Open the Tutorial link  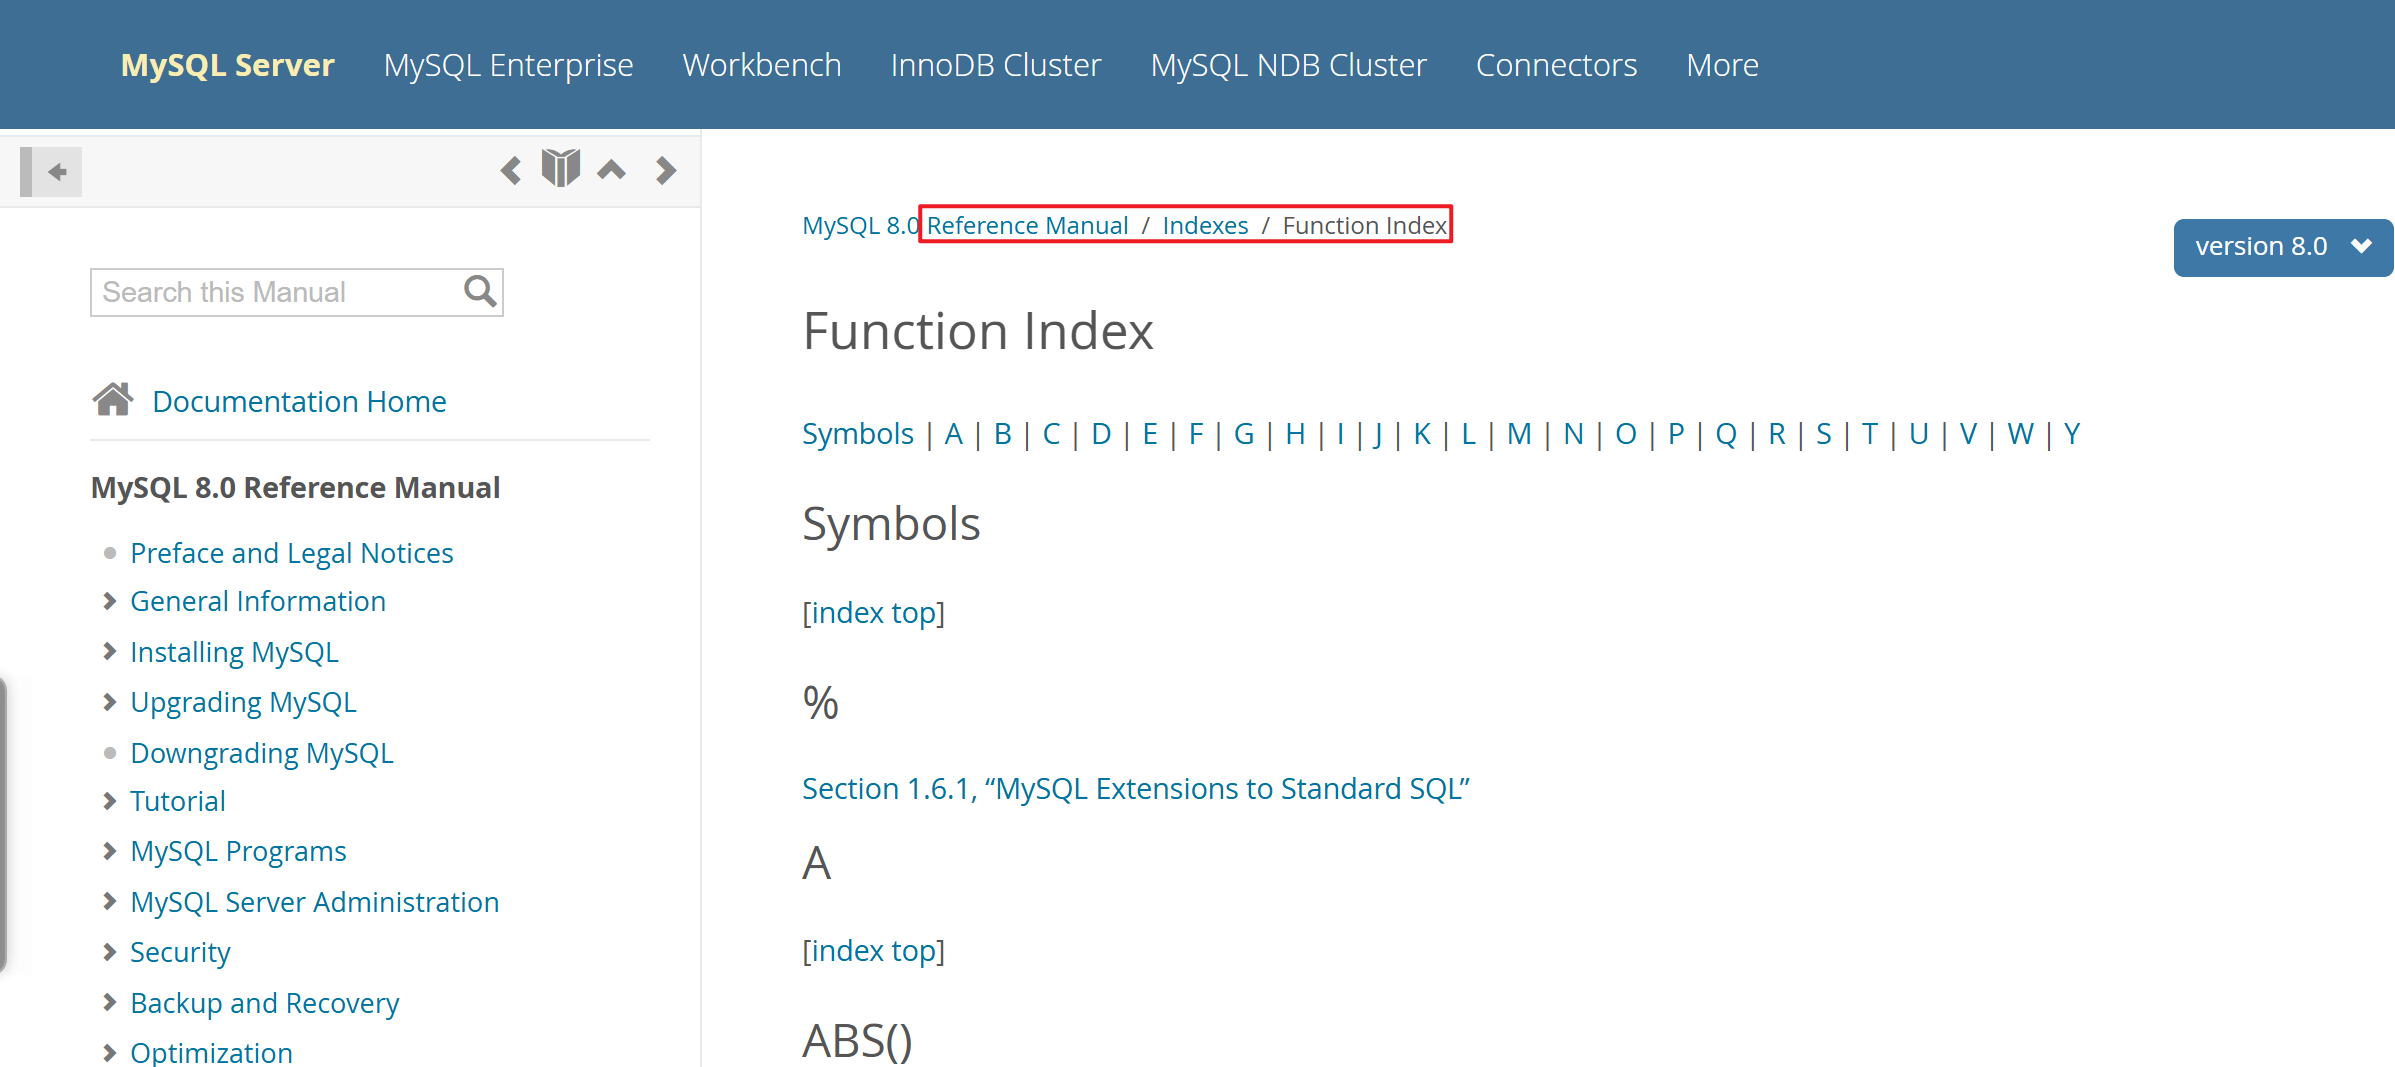(x=178, y=801)
